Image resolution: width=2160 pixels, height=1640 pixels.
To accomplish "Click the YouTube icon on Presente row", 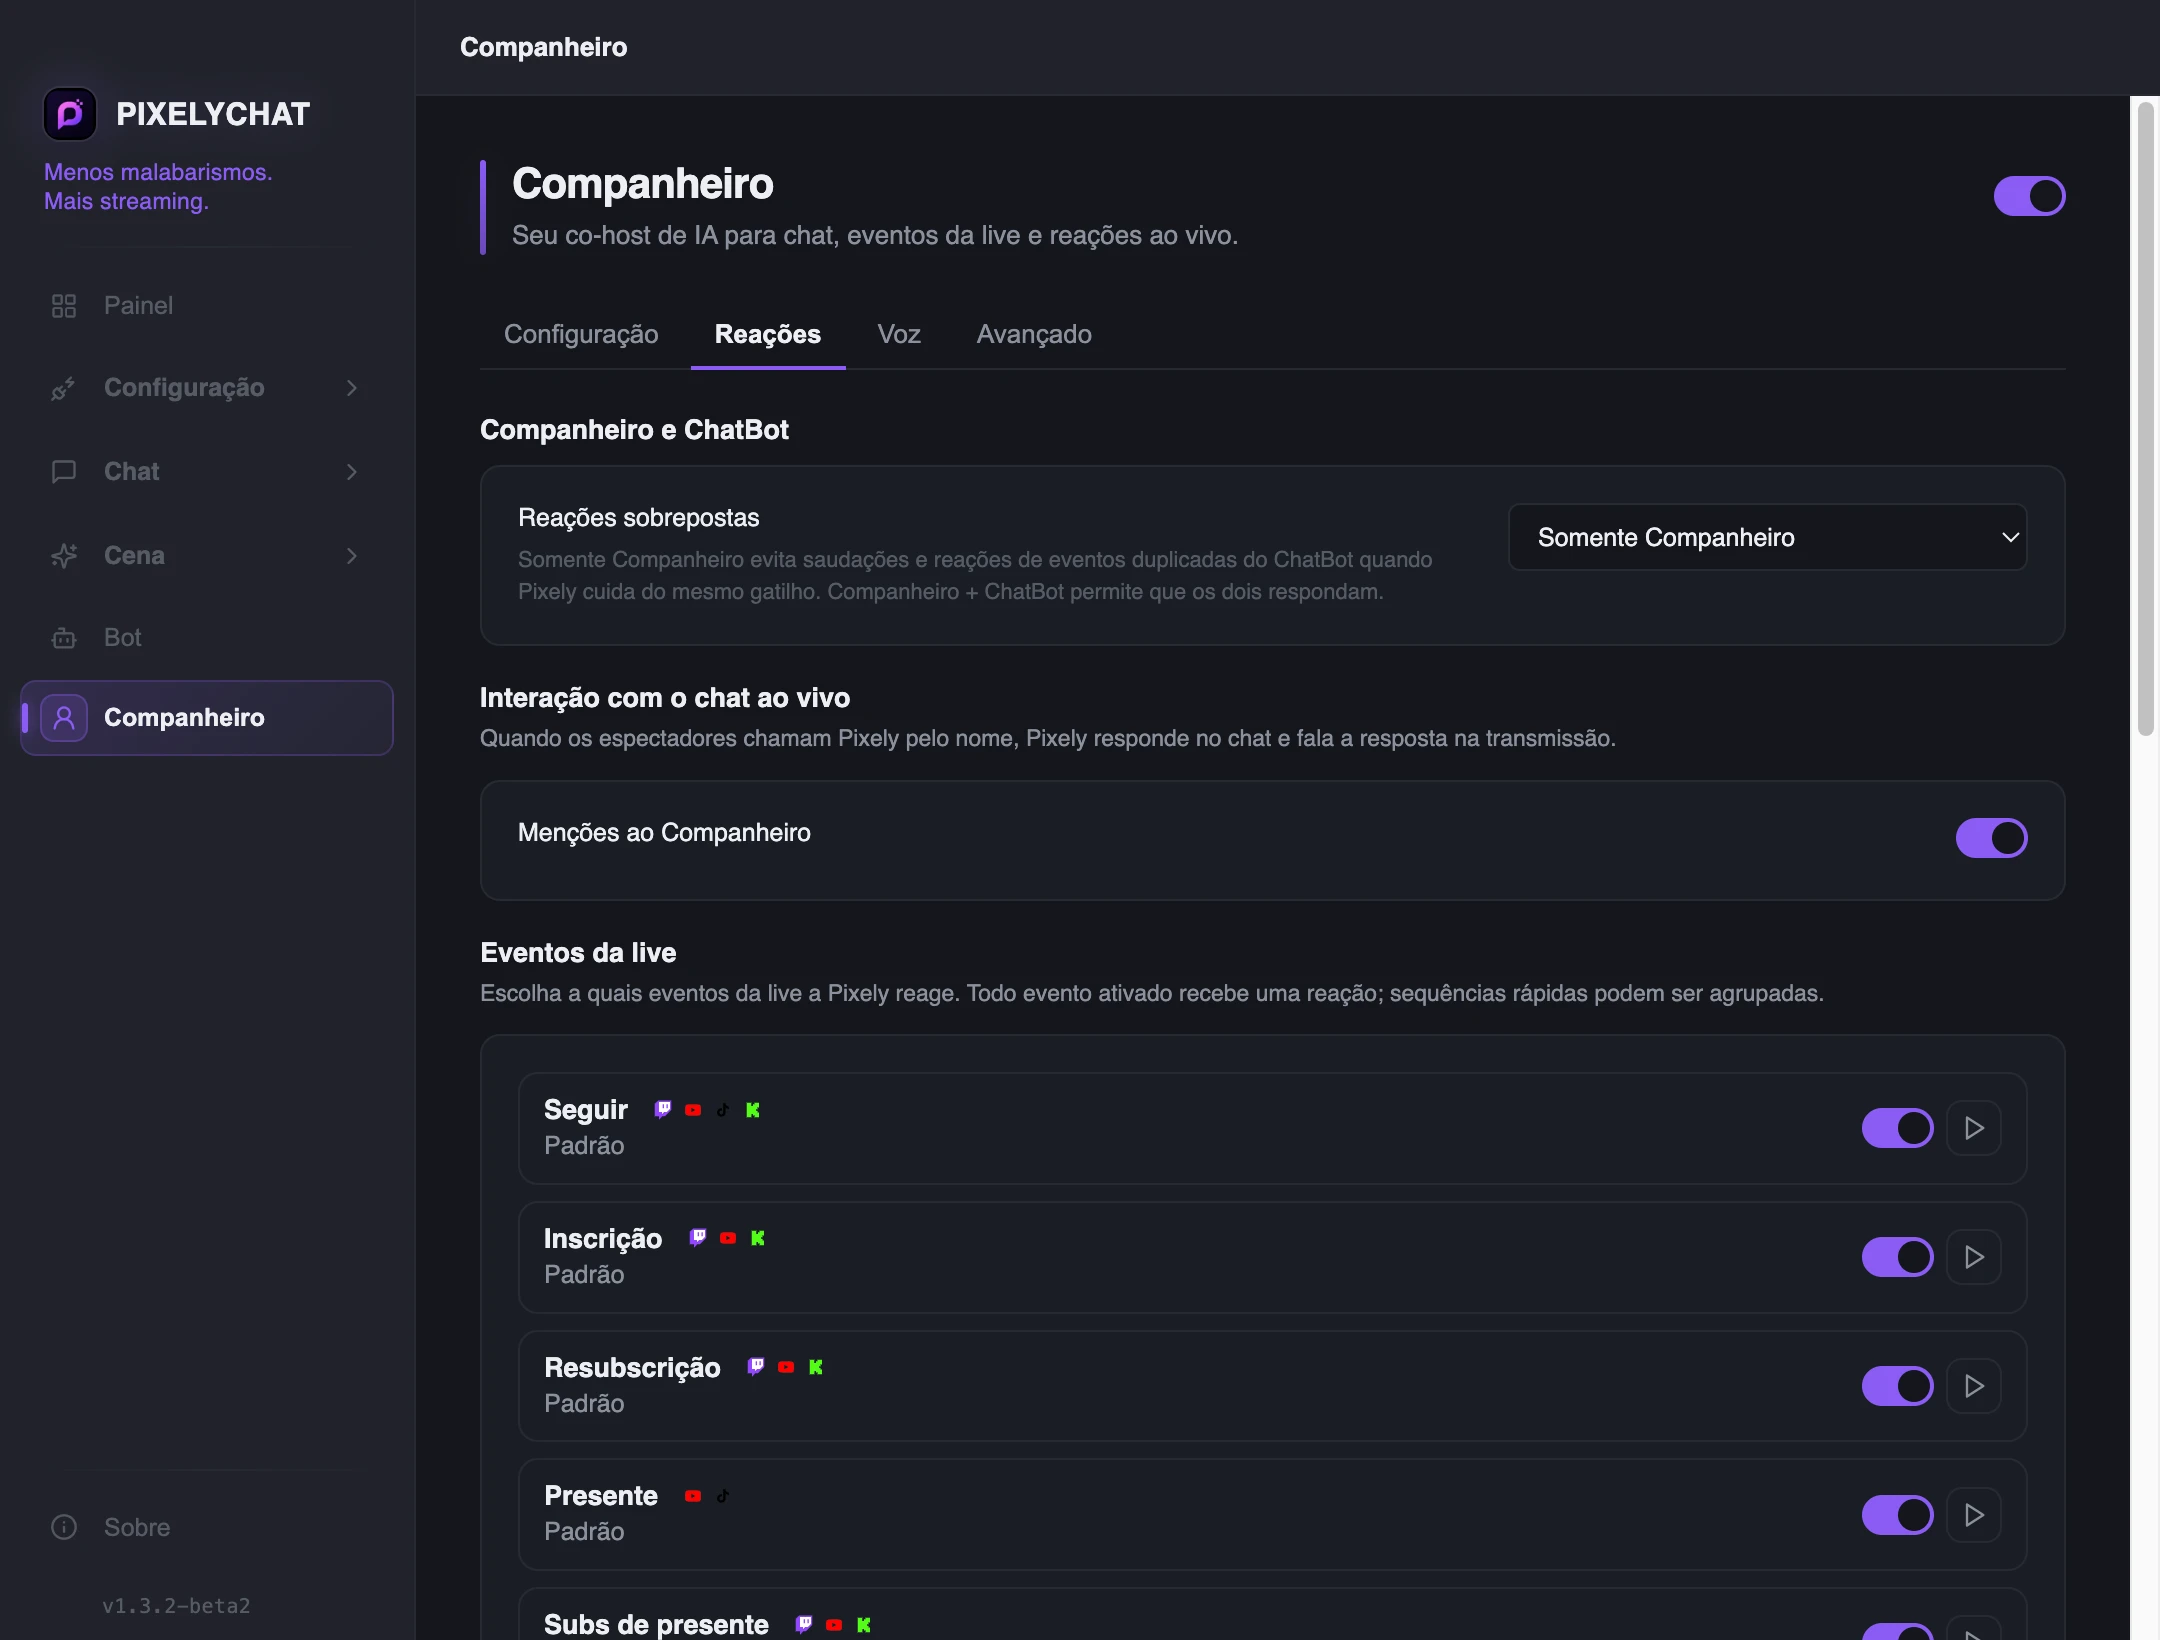I will coord(693,1496).
